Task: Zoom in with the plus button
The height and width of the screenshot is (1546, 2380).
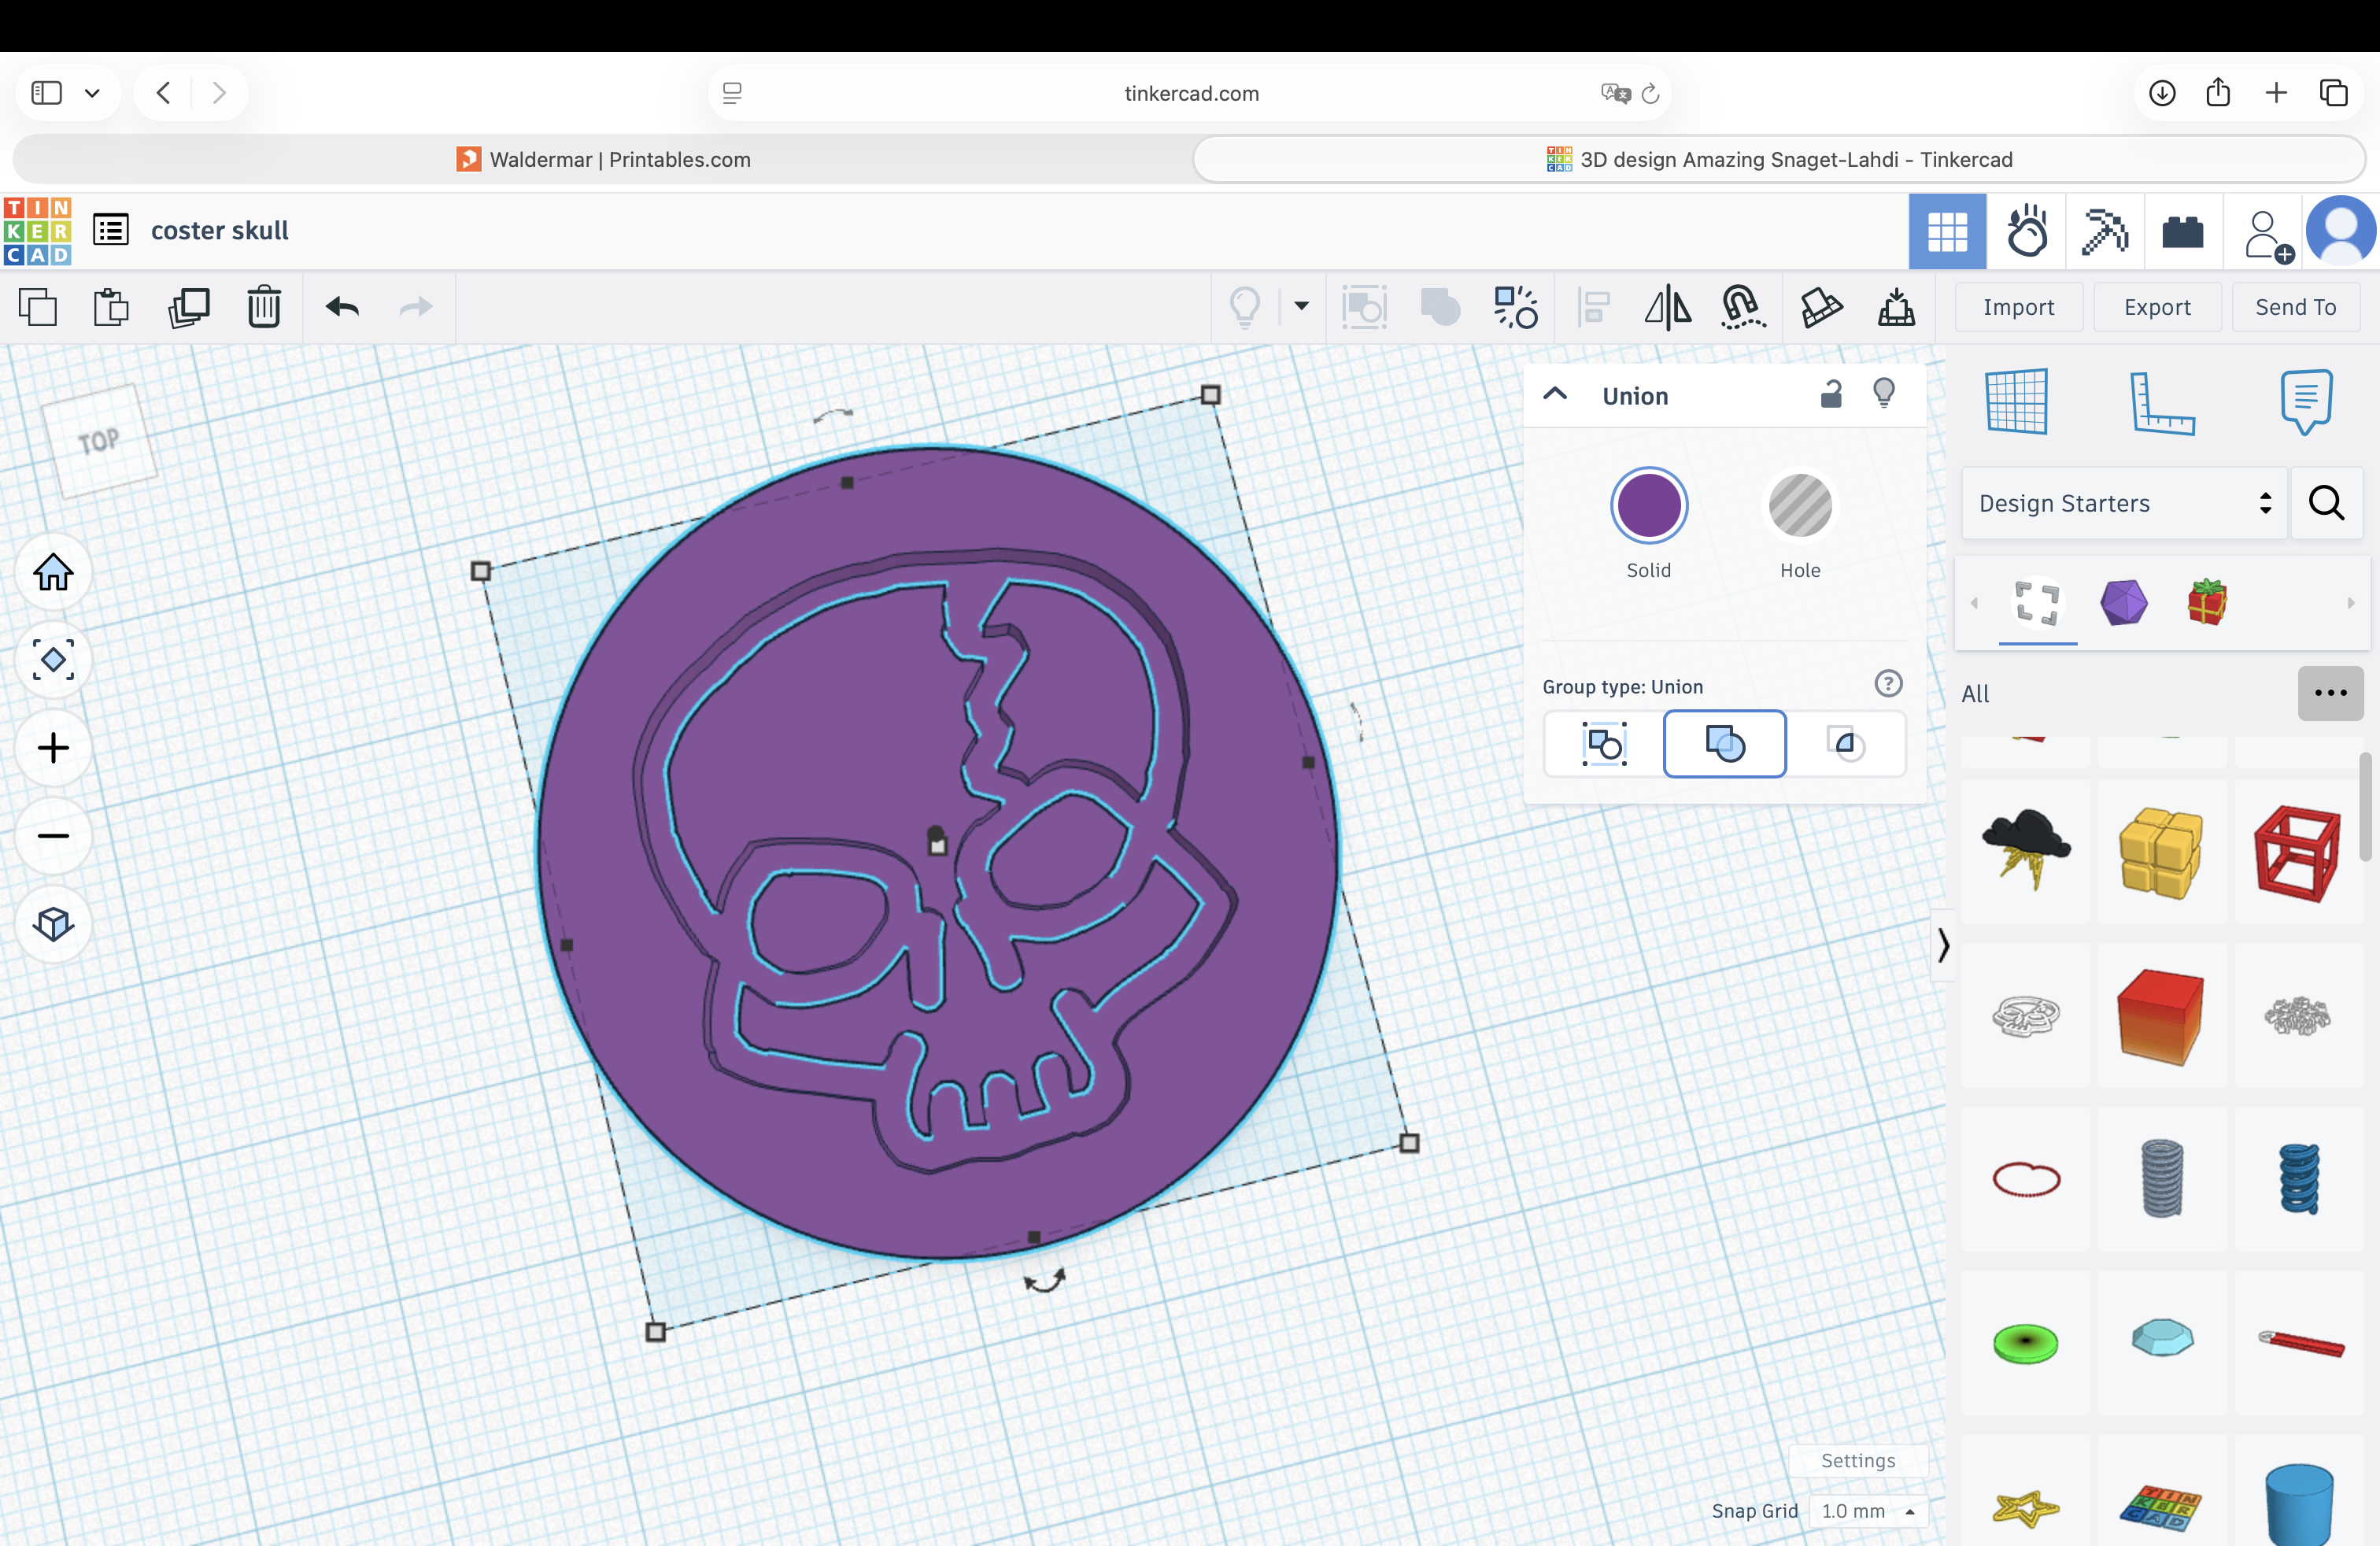Action: [53, 748]
